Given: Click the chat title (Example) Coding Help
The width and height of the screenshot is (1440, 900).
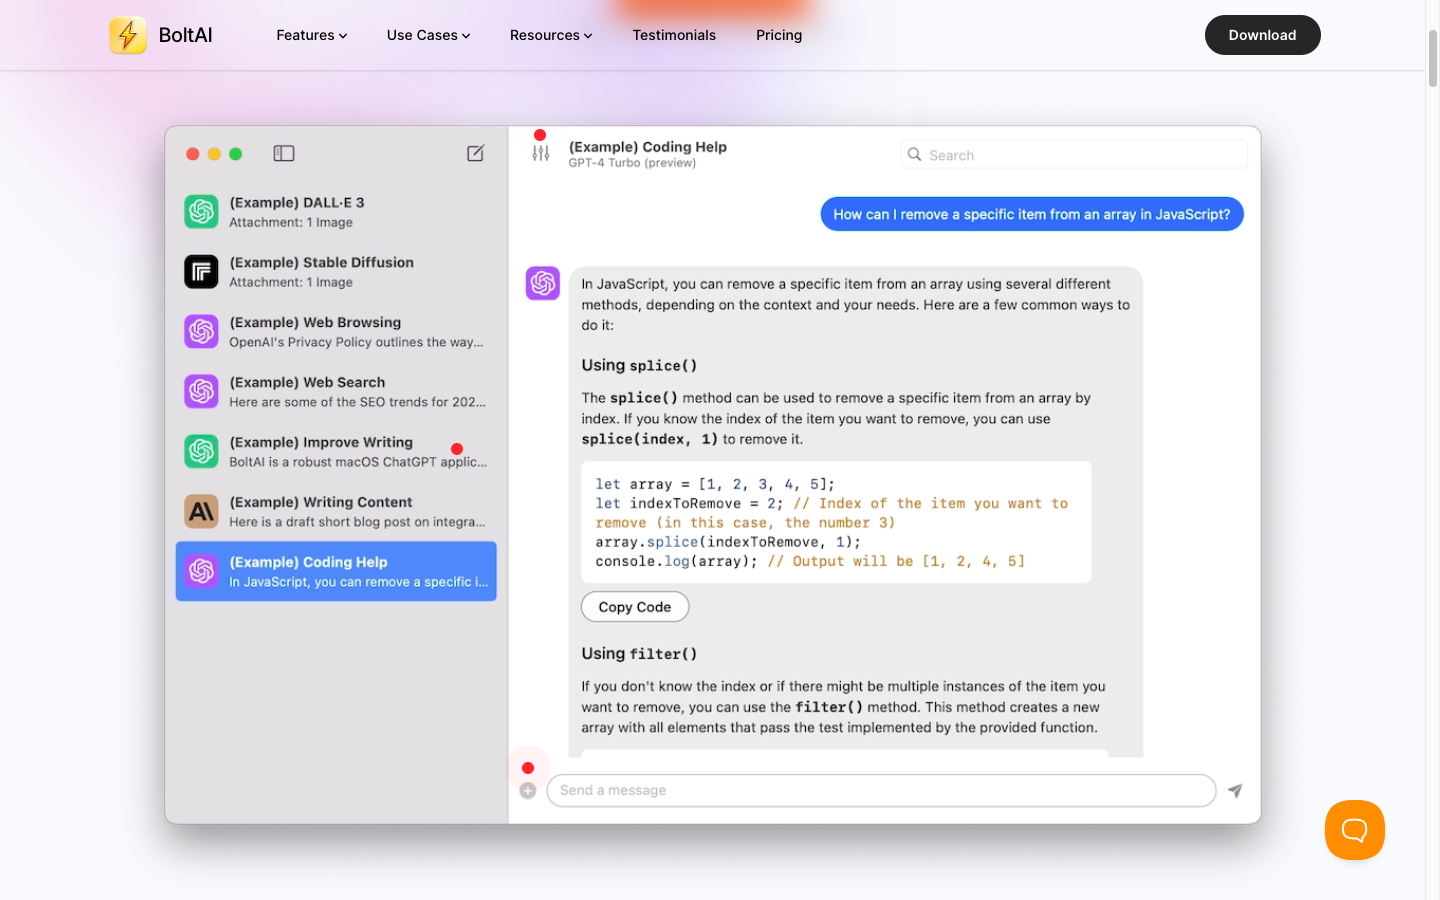Looking at the screenshot, I should pos(648,147).
